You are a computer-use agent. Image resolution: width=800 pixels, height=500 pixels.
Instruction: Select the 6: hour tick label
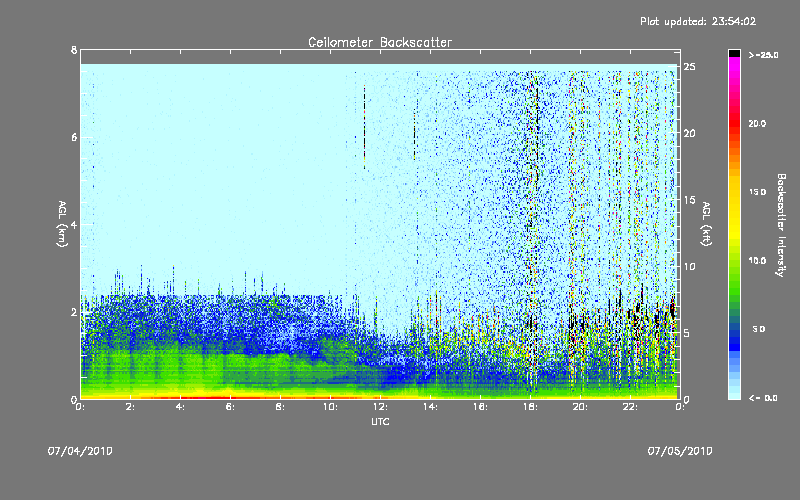231,407
